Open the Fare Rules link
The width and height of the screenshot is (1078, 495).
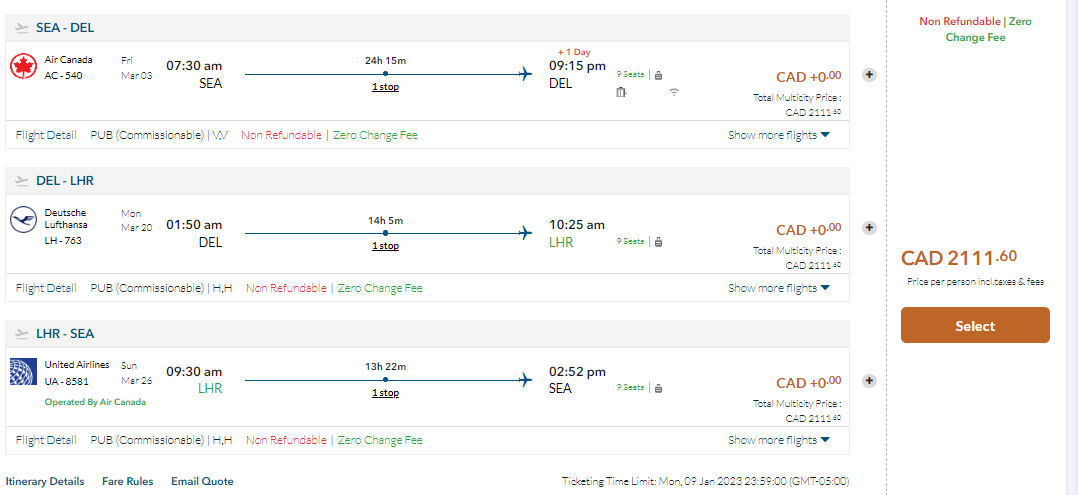coord(128,481)
